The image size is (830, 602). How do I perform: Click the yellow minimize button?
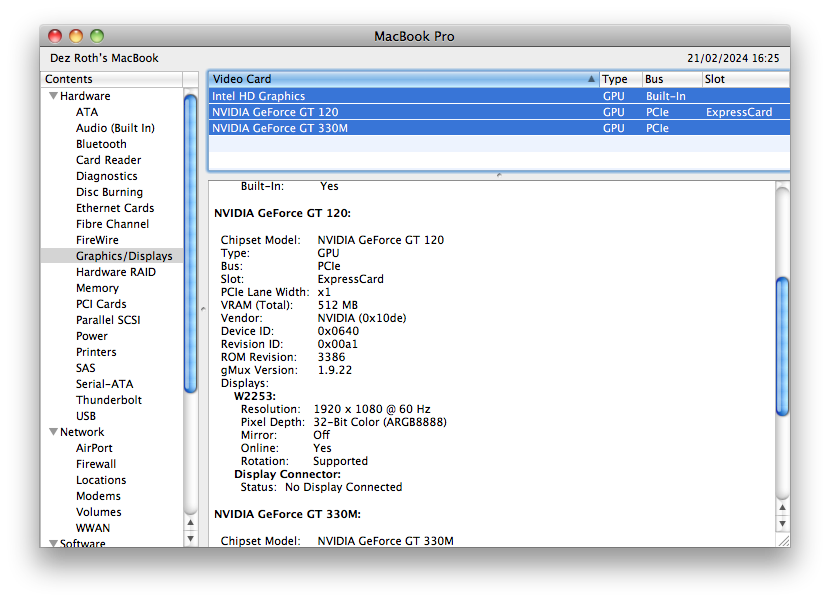tap(76, 35)
